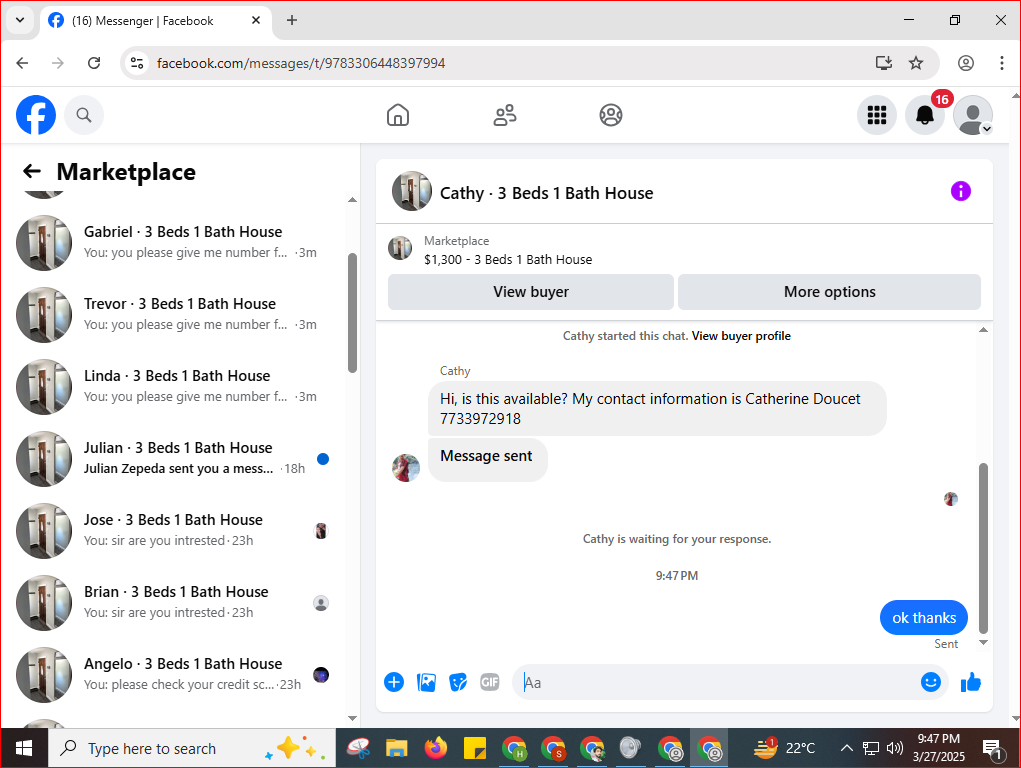Image resolution: width=1021 pixels, height=768 pixels.
Task: Open Sticky Notes from the taskbar
Action: pyautogui.click(x=475, y=748)
